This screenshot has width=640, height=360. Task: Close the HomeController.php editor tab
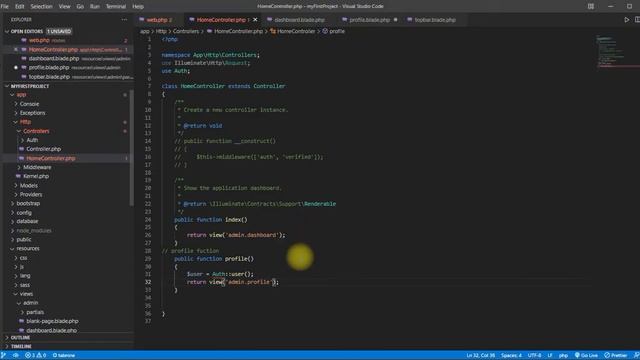tap(255, 20)
